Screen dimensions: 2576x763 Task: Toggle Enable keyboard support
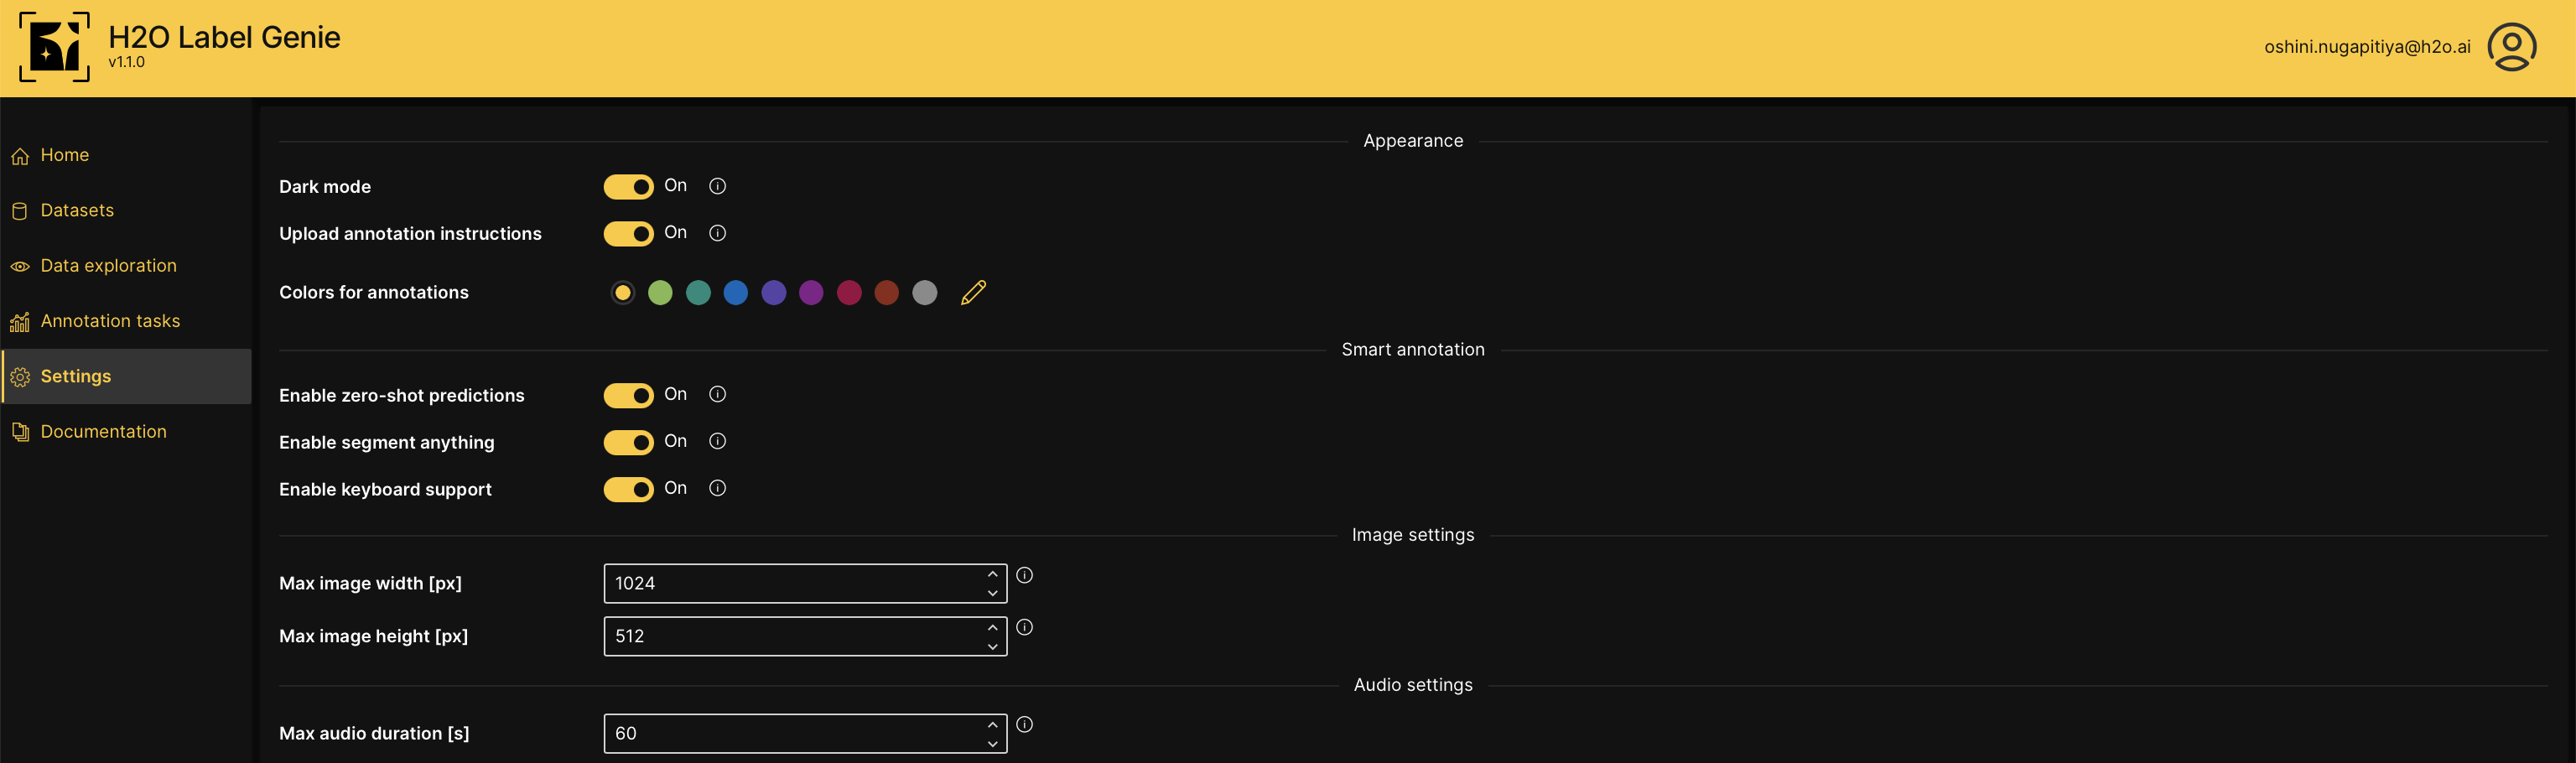628,489
